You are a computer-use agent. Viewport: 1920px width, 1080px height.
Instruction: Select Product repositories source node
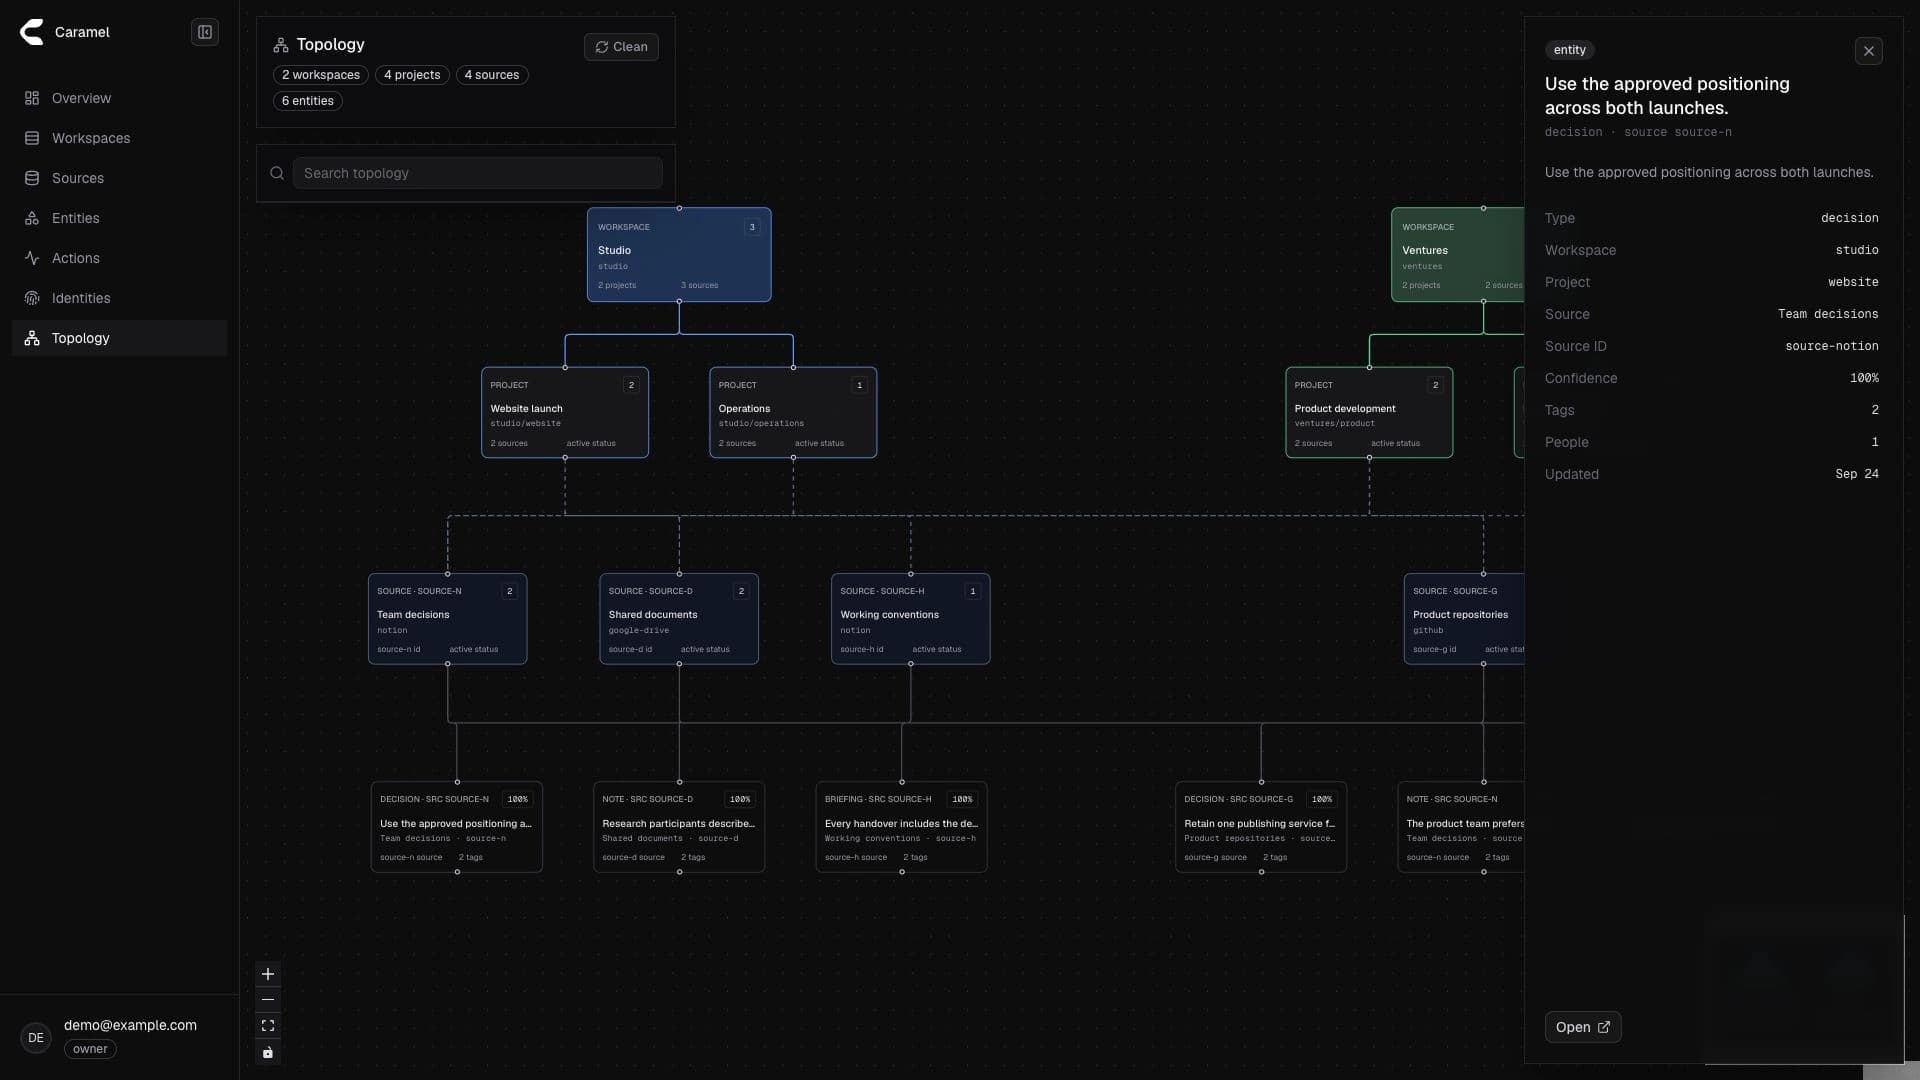[1464, 619]
